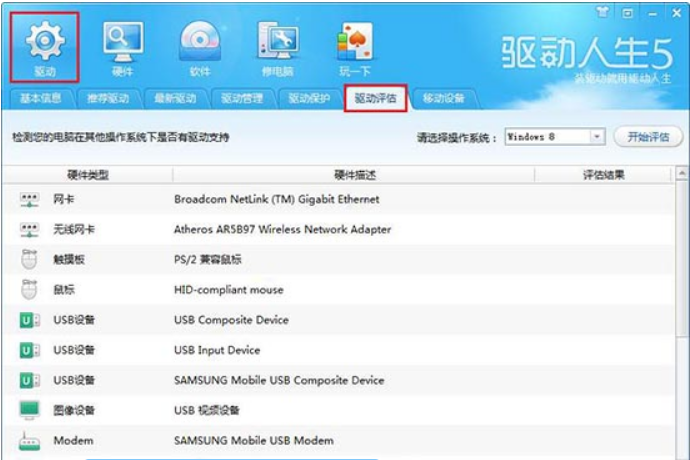Image resolution: width=690 pixels, height=460 pixels.
Task: Click the vertical scrollbar thumb of device list
Action: 682,258
